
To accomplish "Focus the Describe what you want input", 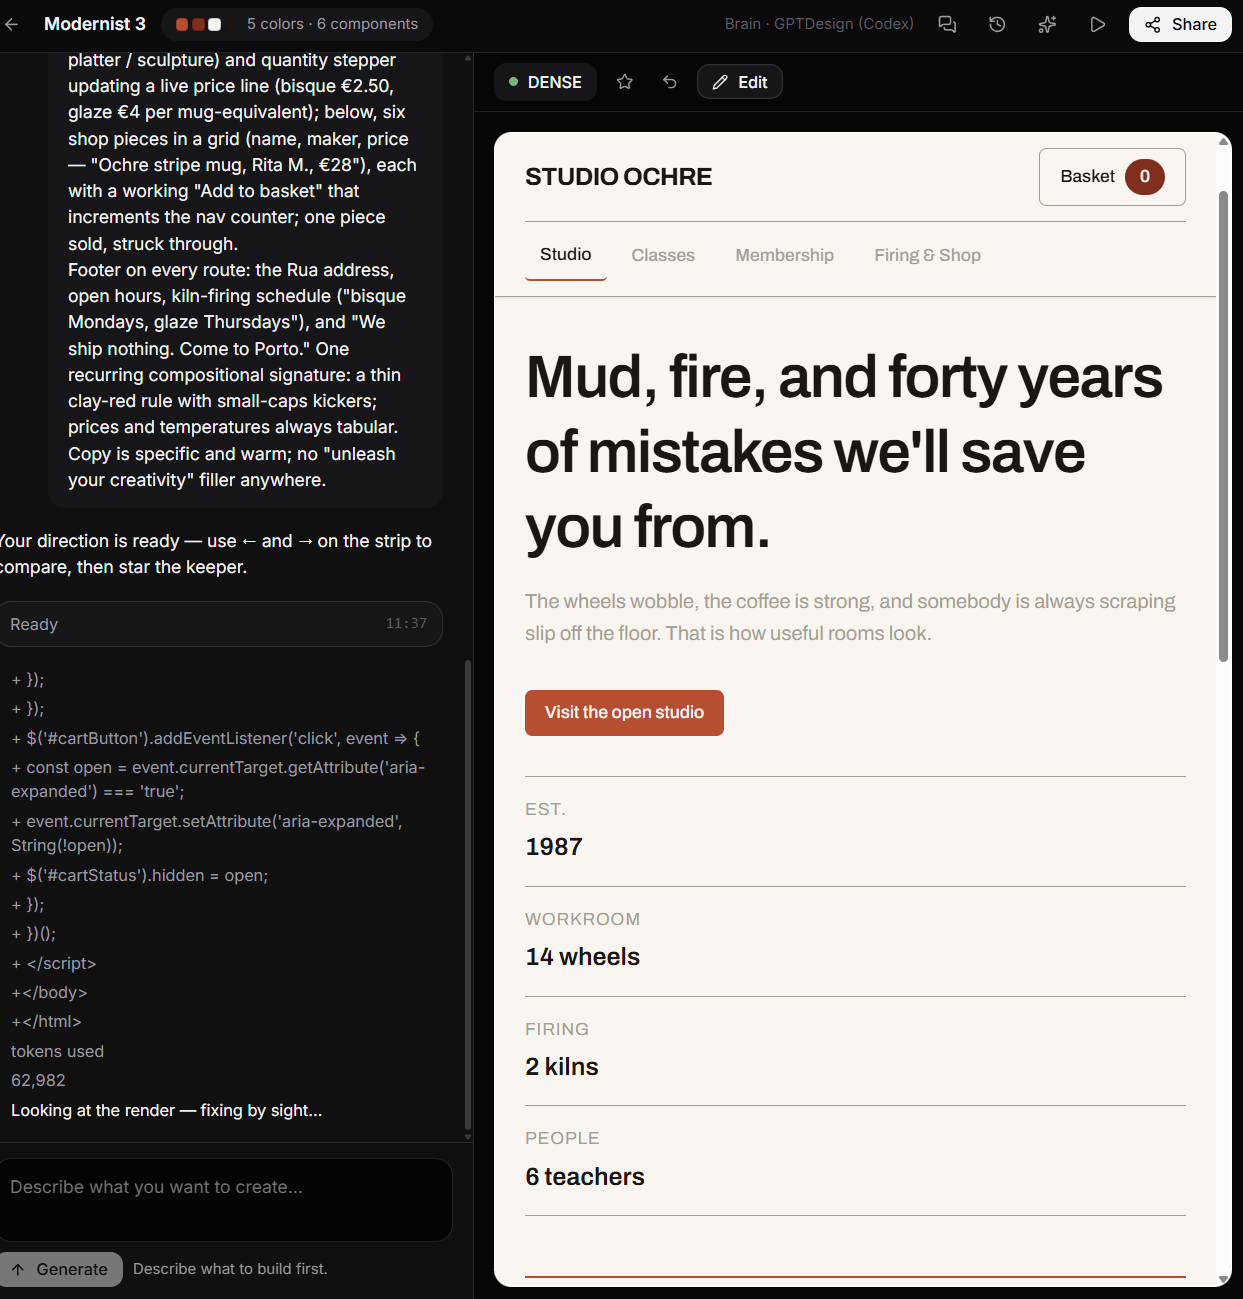I will 225,1199.
